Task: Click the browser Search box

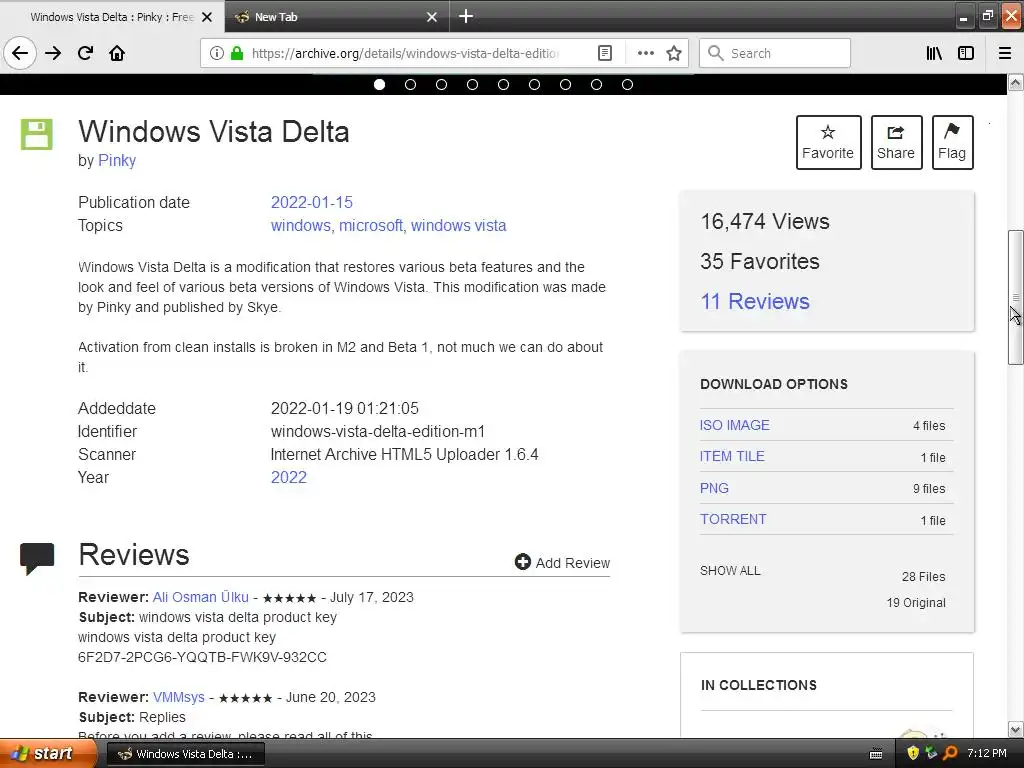Action: tap(775, 53)
